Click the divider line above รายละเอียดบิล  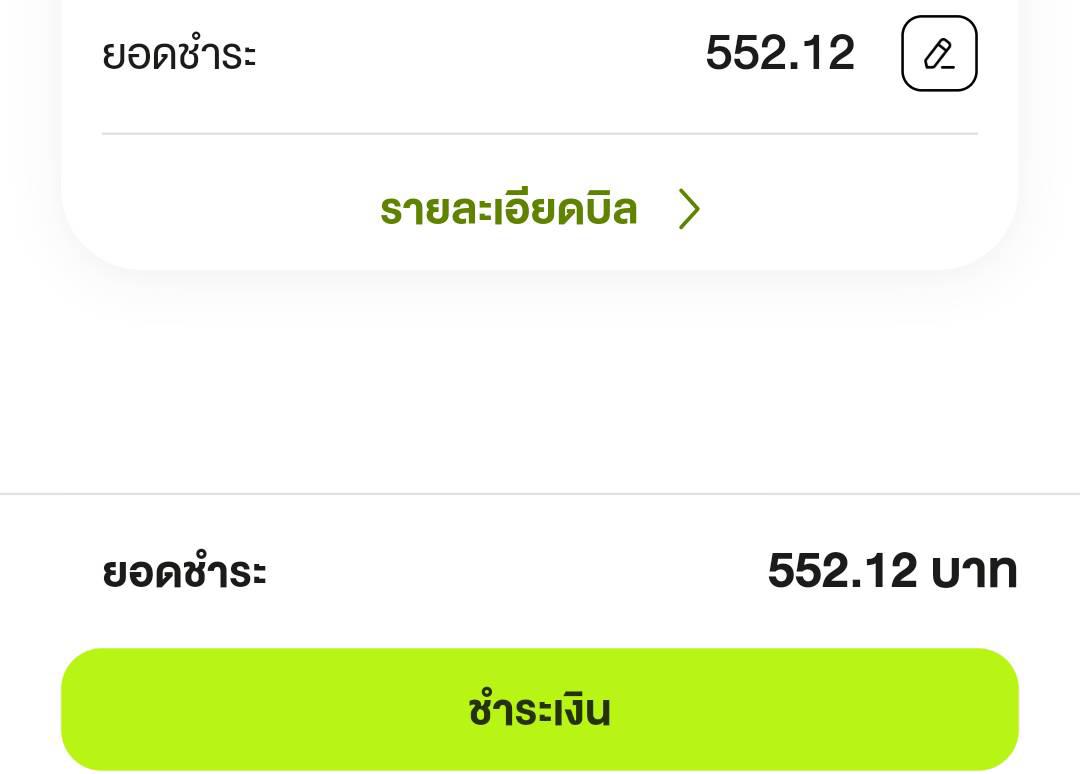coord(540,133)
